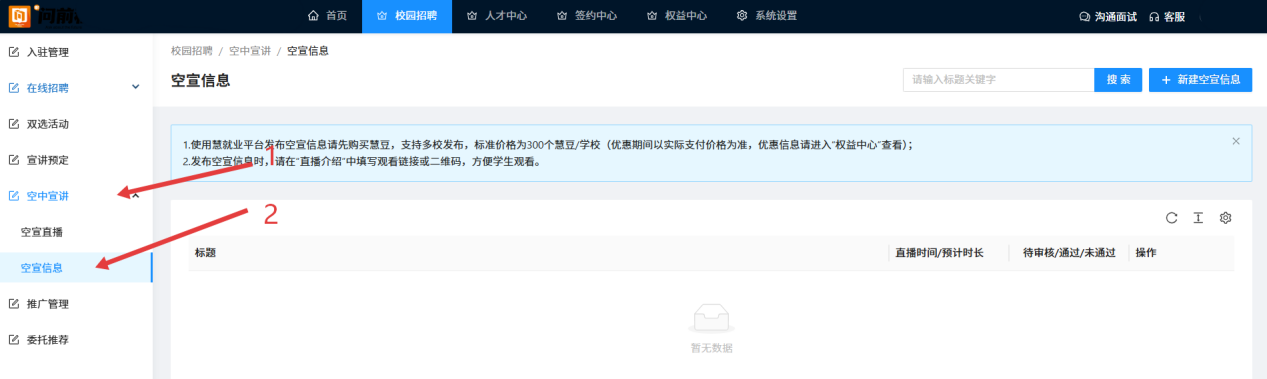Image resolution: width=1267 pixels, height=379 pixels.
Task: Click the edit icon beside 入驻管理
Action: pyautogui.click(x=14, y=52)
